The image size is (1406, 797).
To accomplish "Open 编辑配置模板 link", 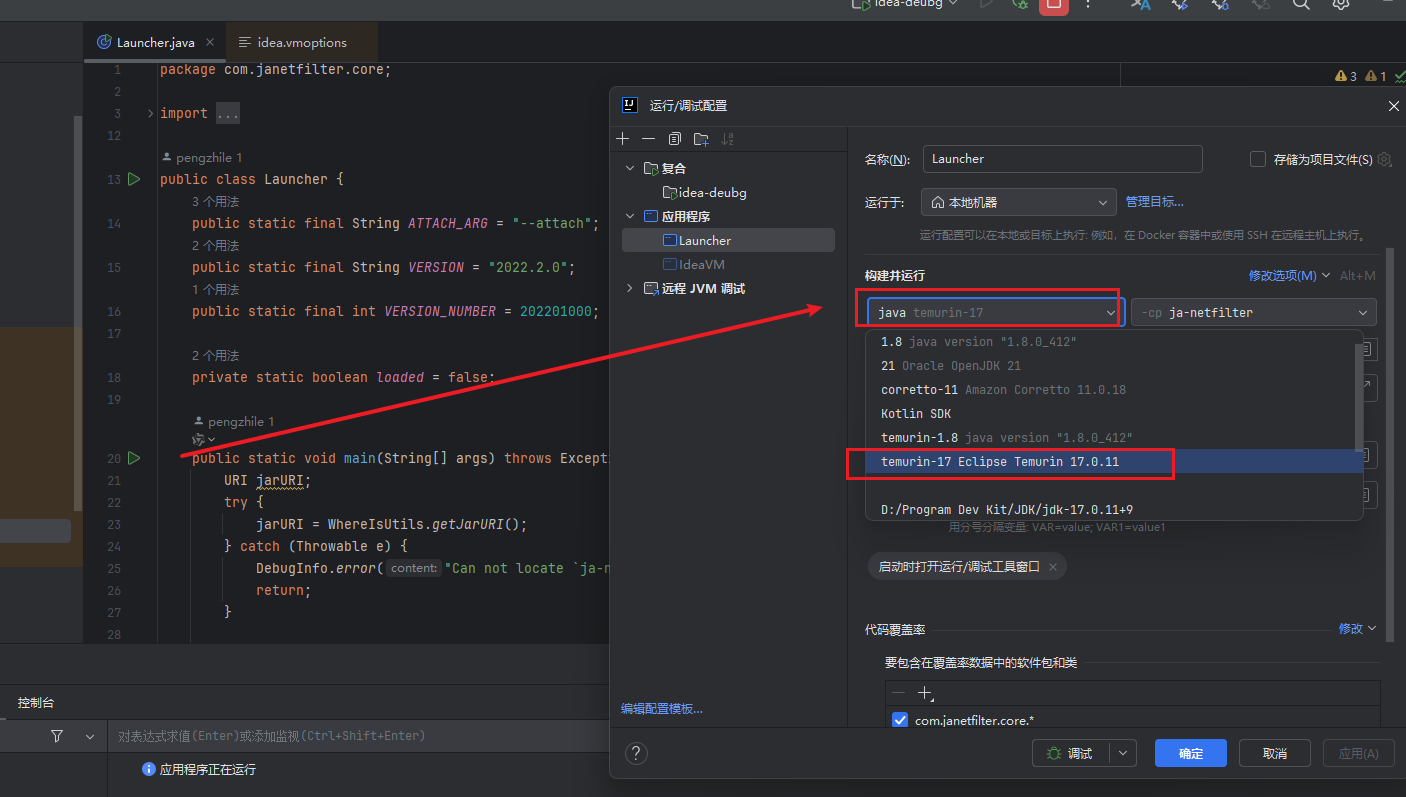I will point(662,707).
